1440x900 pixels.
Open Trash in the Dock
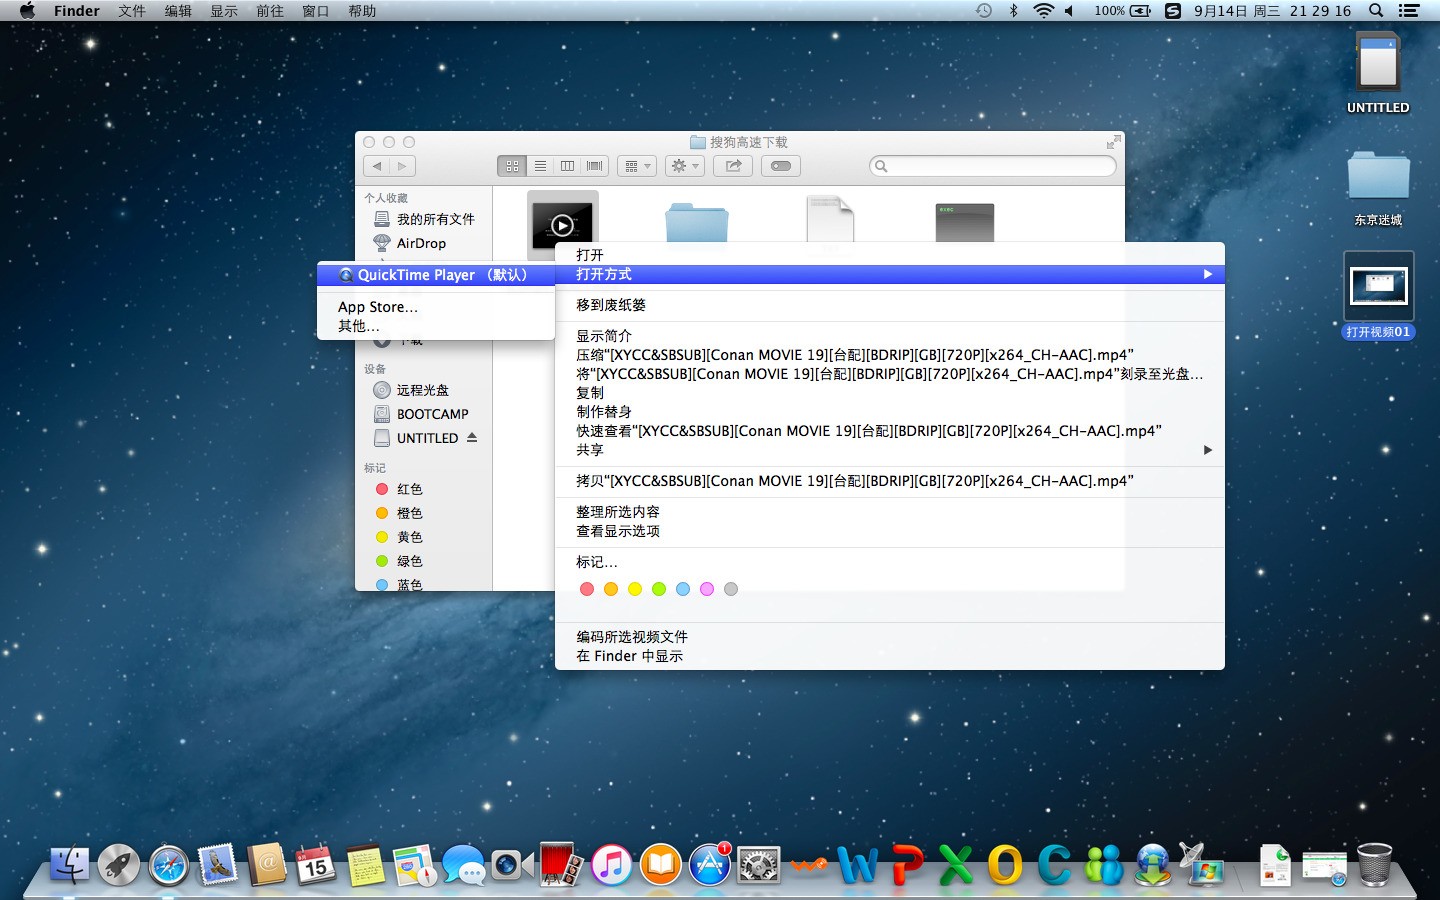(1374, 865)
